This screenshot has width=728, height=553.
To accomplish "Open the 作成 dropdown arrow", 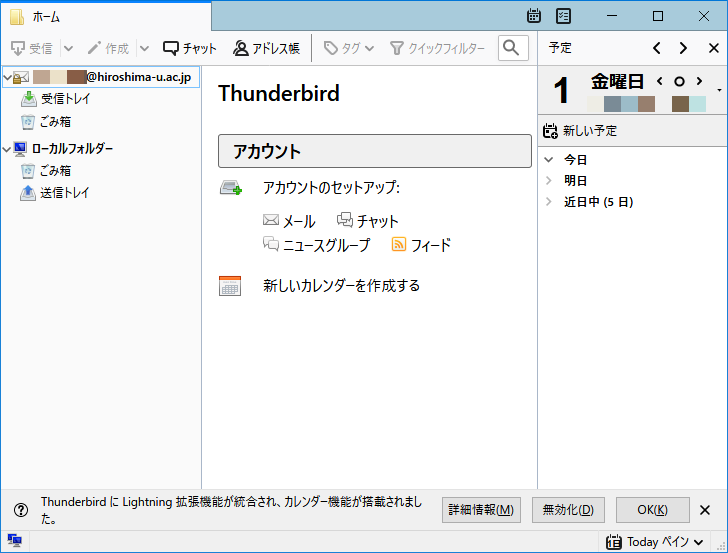I will pyautogui.click(x=144, y=48).
